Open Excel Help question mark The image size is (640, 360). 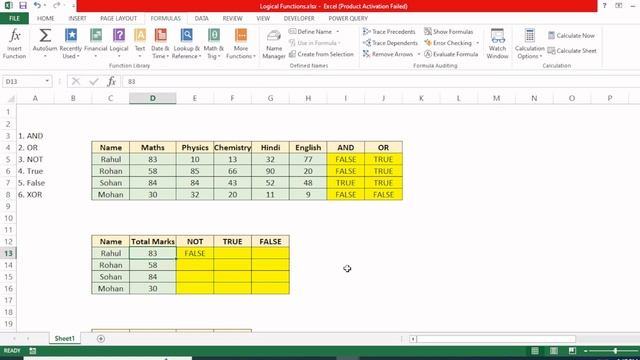click(x=604, y=5)
